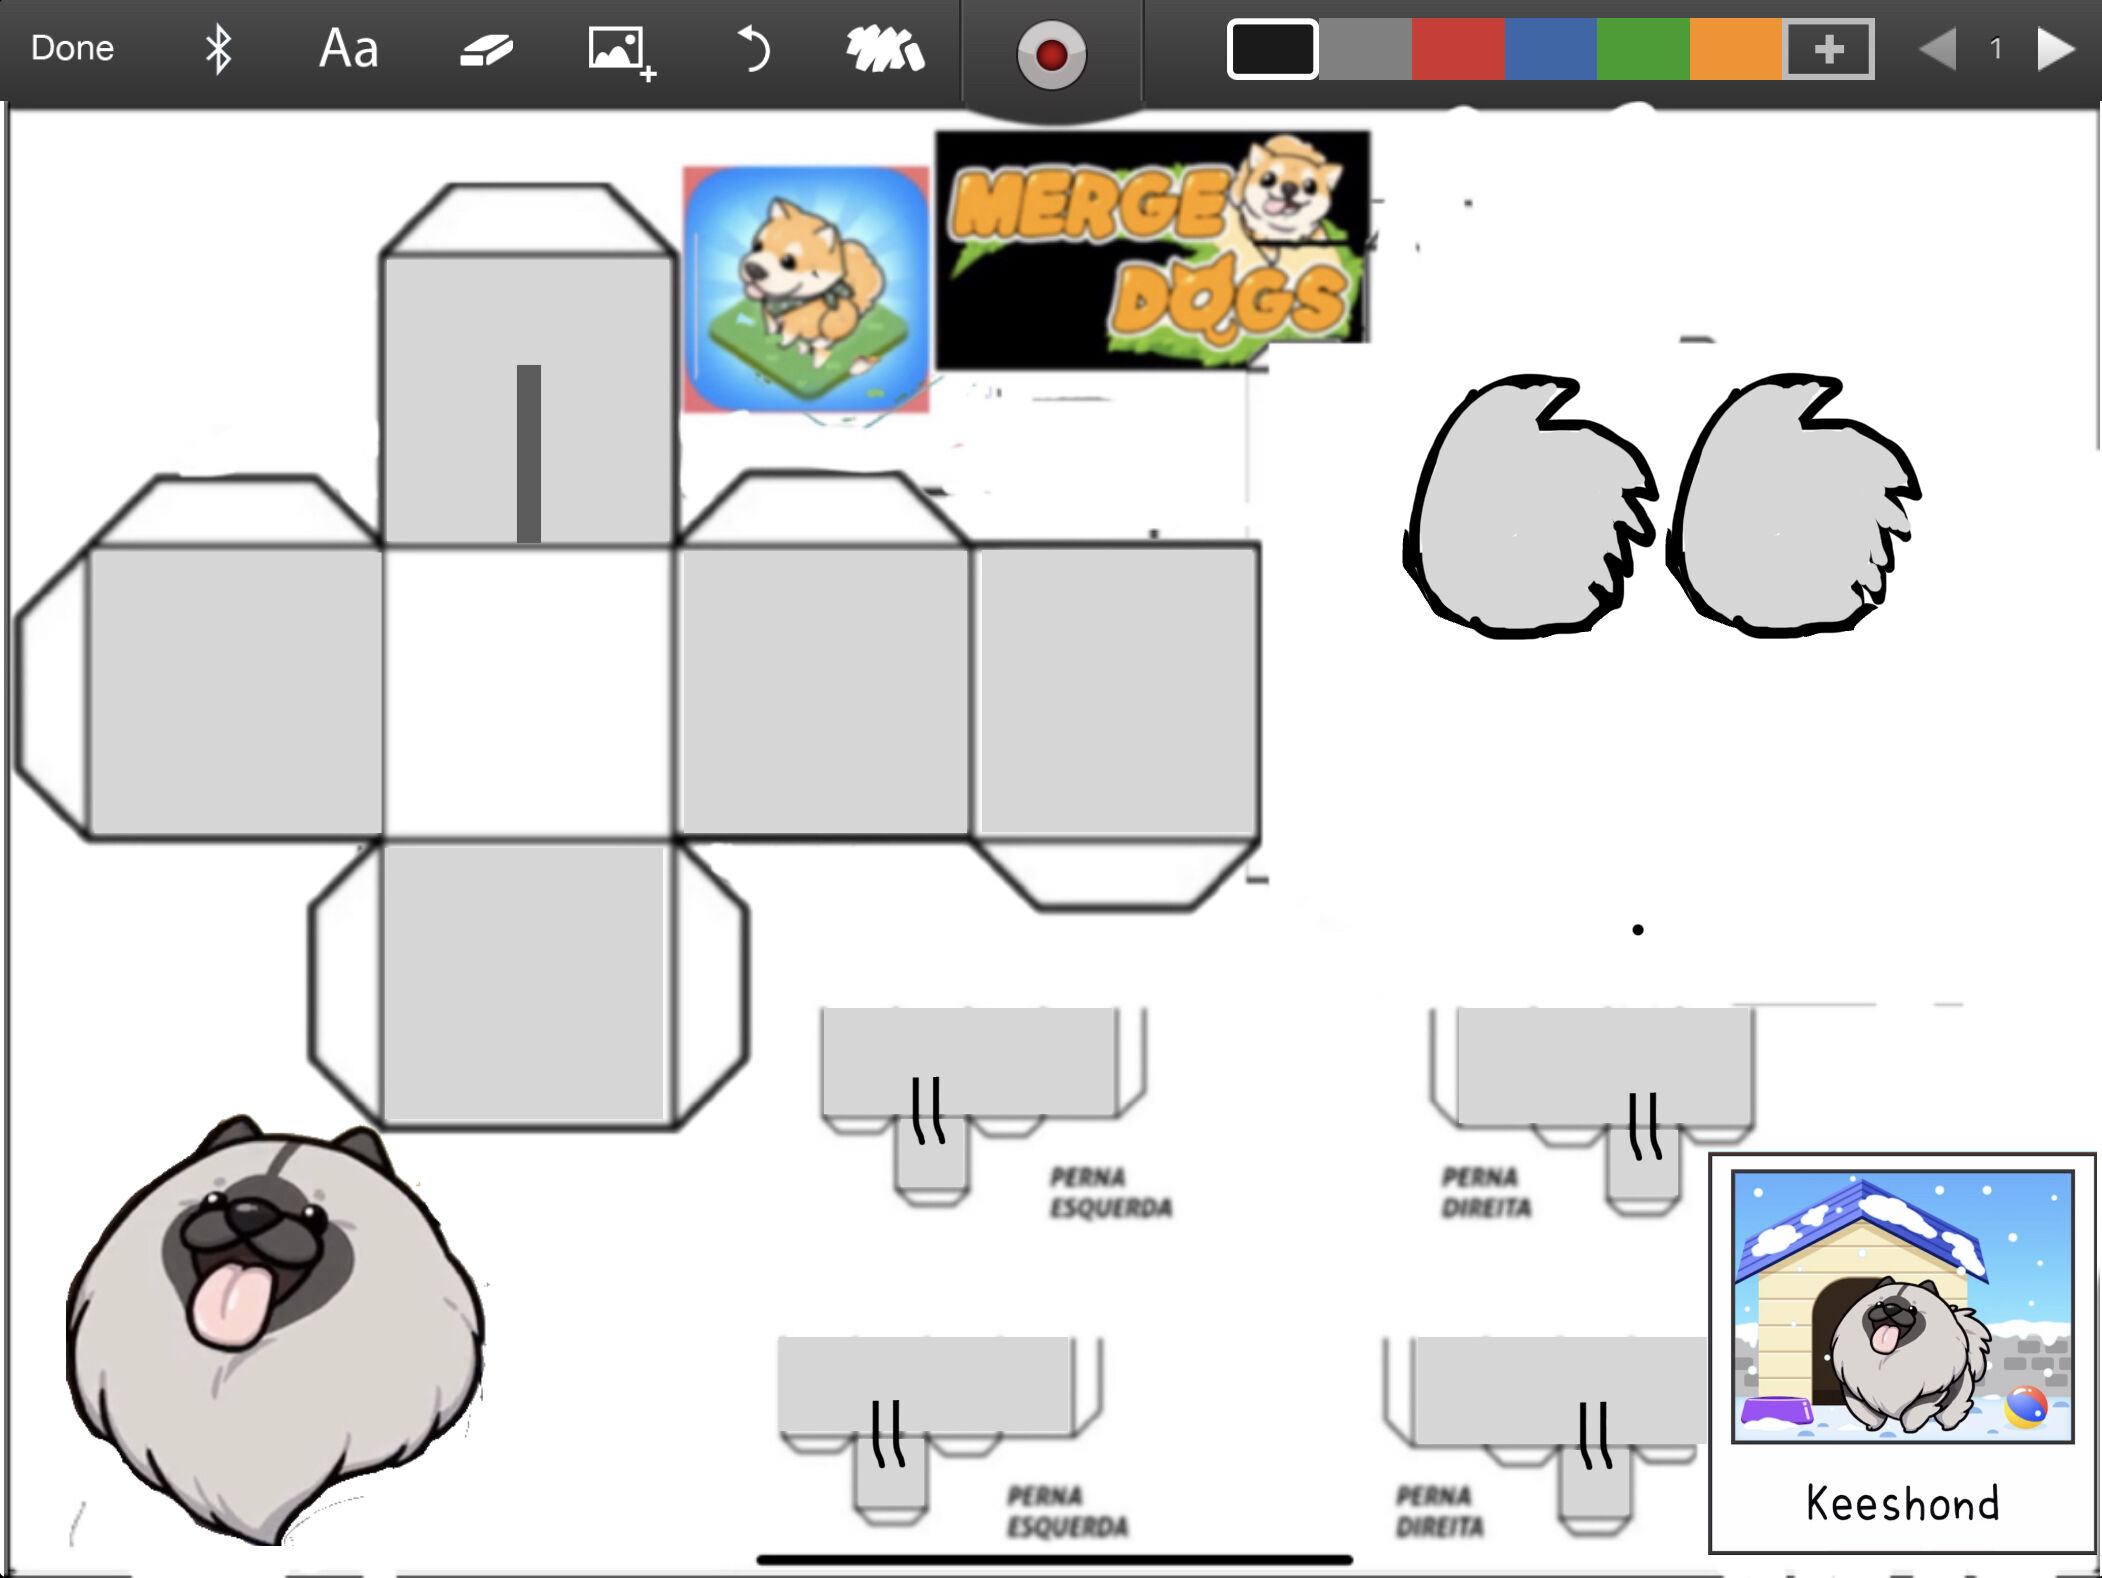Image resolution: width=2102 pixels, height=1578 pixels.
Task: Start recording with the red record button
Action: pos(1050,54)
